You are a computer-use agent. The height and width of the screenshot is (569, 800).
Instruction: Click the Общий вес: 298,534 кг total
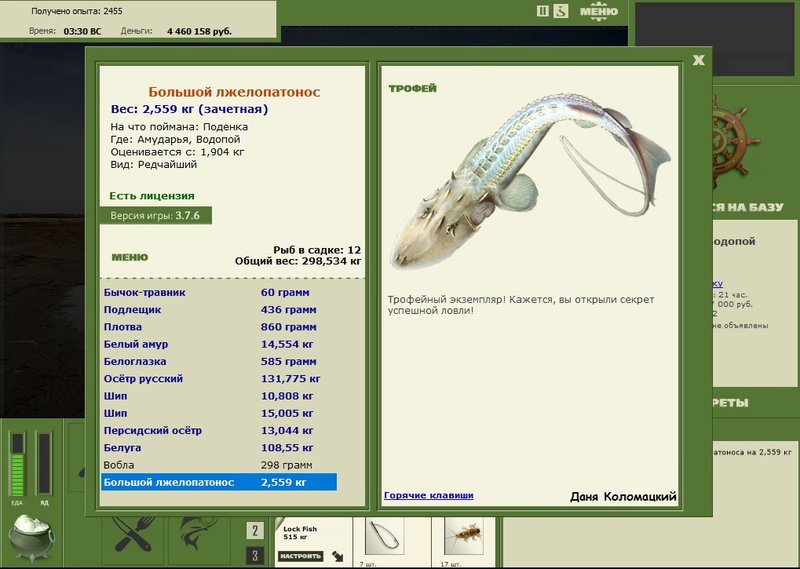click(298, 261)
